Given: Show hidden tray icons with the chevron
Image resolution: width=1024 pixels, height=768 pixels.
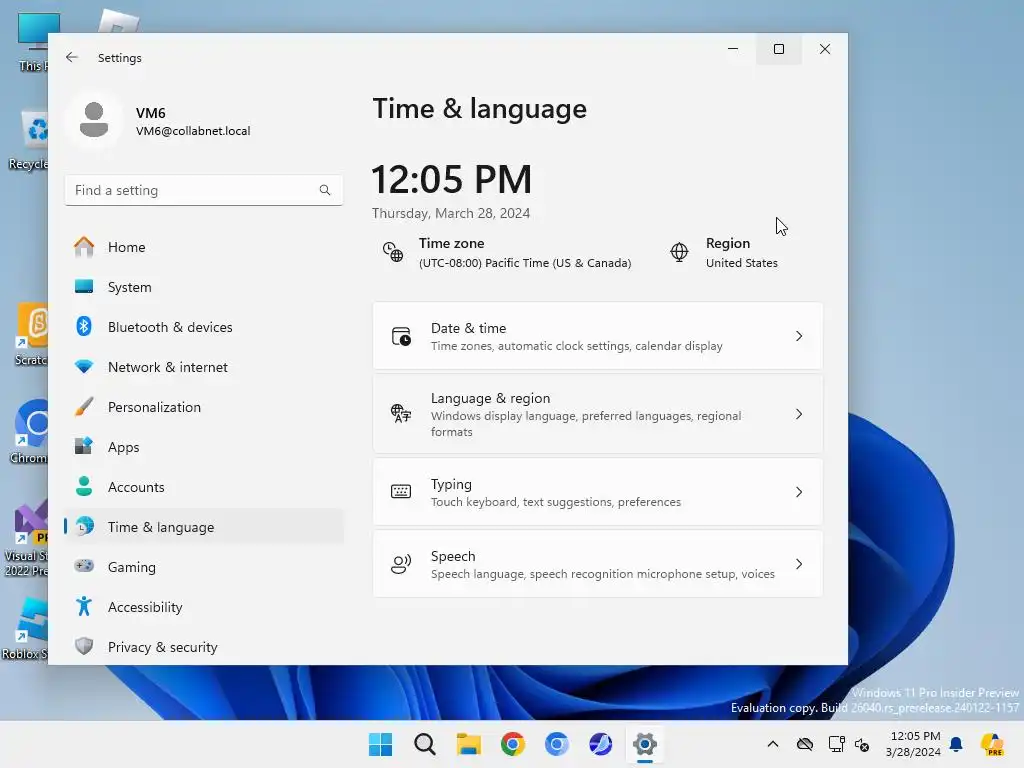Looking at the screenshot, I should (x=773, y=744).
